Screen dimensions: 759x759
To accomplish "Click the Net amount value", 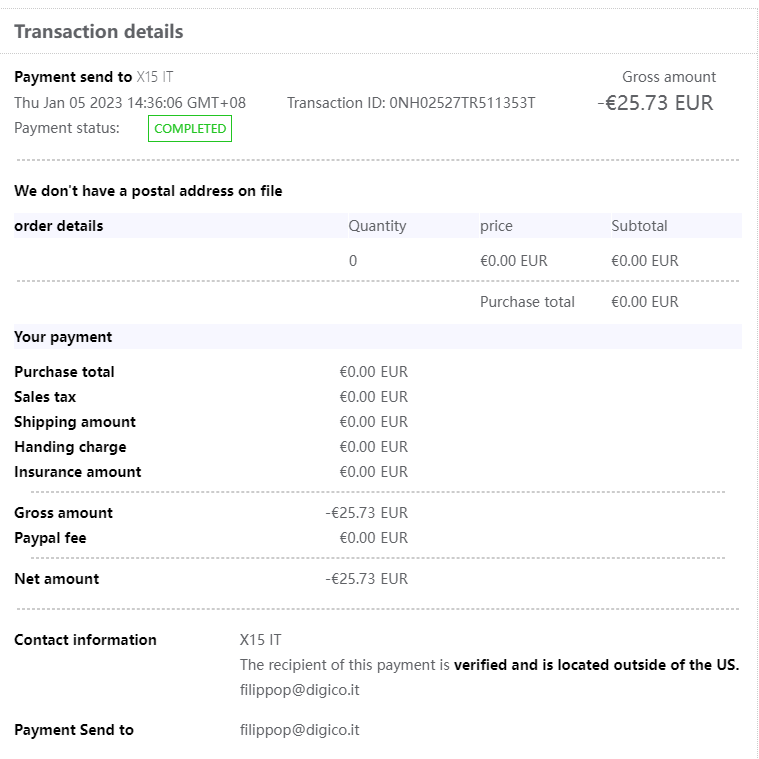I will (367, 579).
